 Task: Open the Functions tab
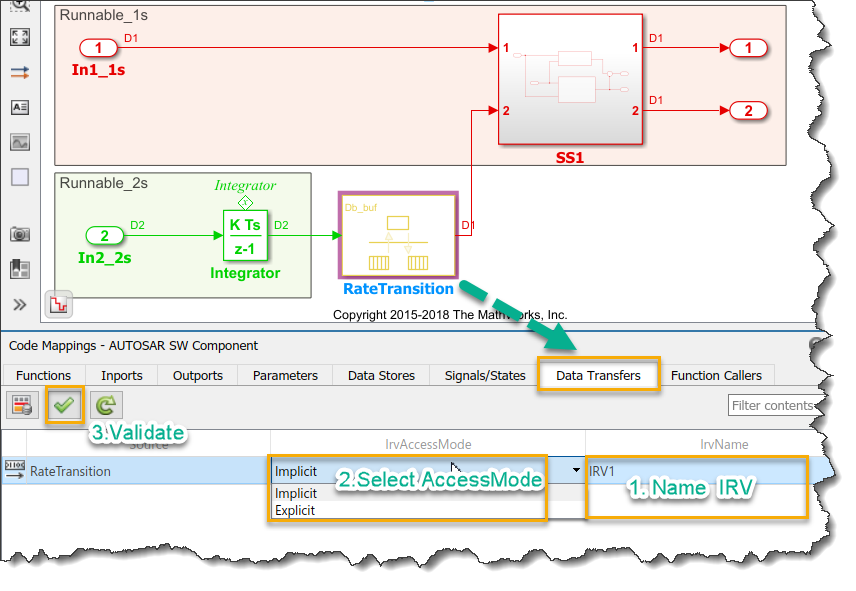(43, 375)
